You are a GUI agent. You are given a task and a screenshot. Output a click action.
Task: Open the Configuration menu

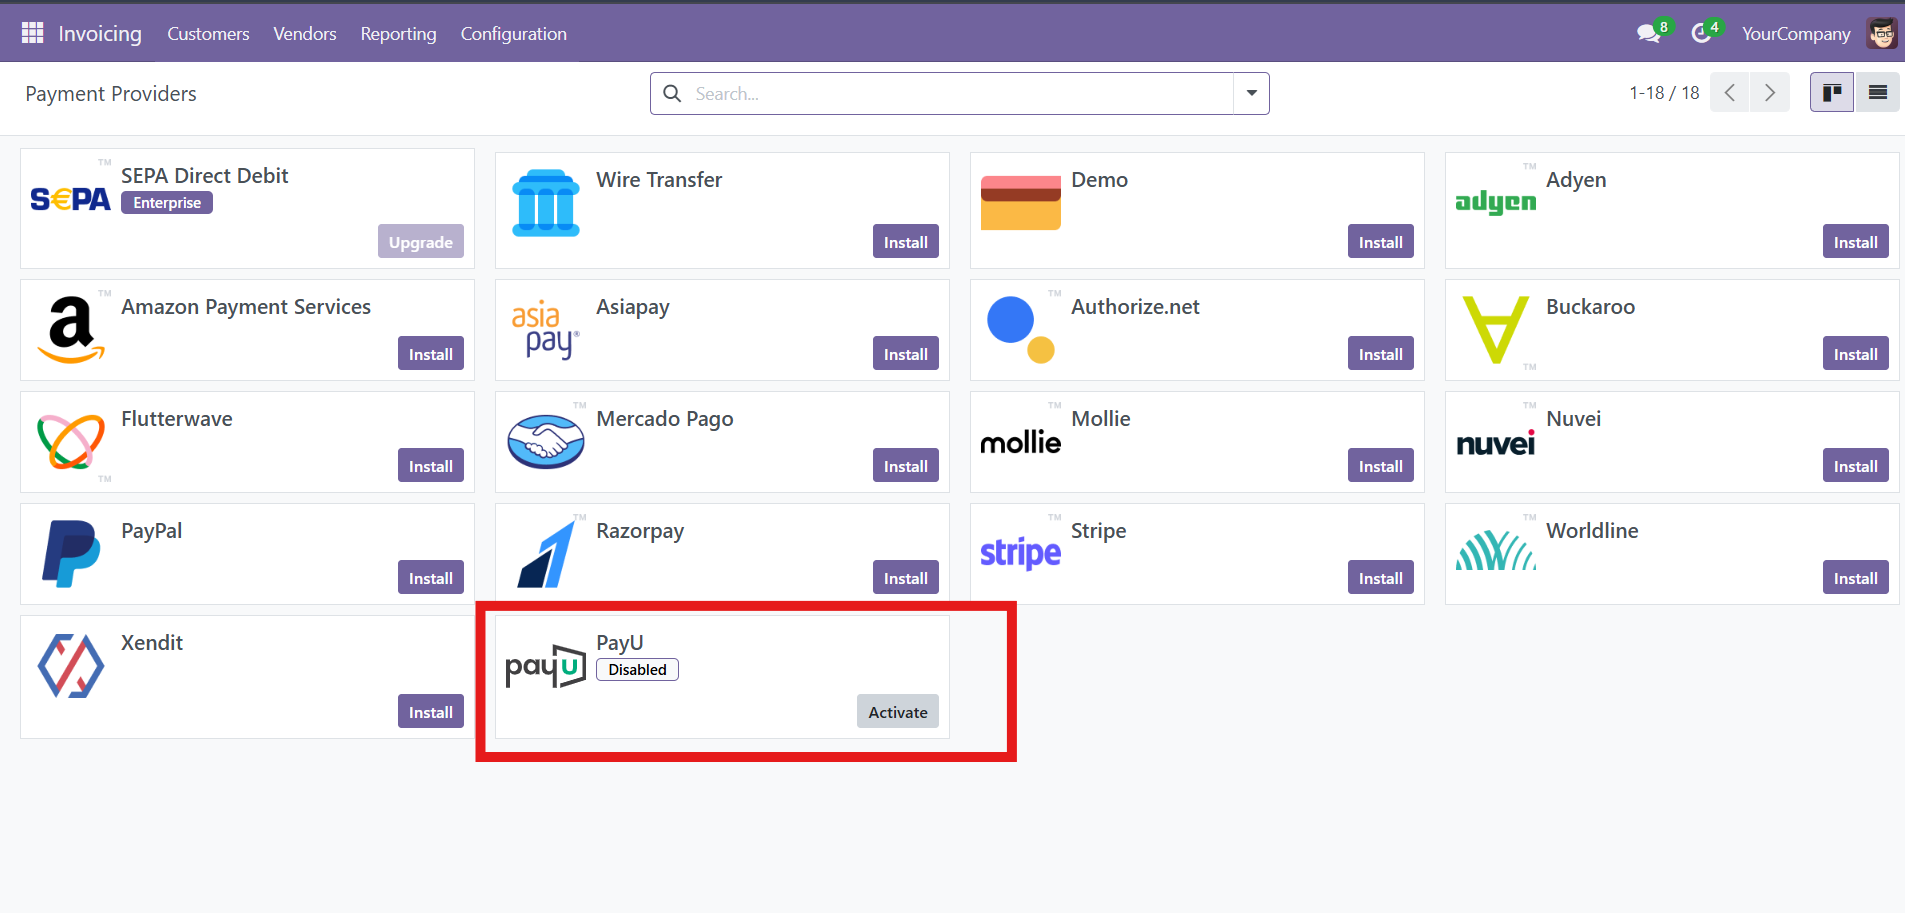click(x=514, y=33)
